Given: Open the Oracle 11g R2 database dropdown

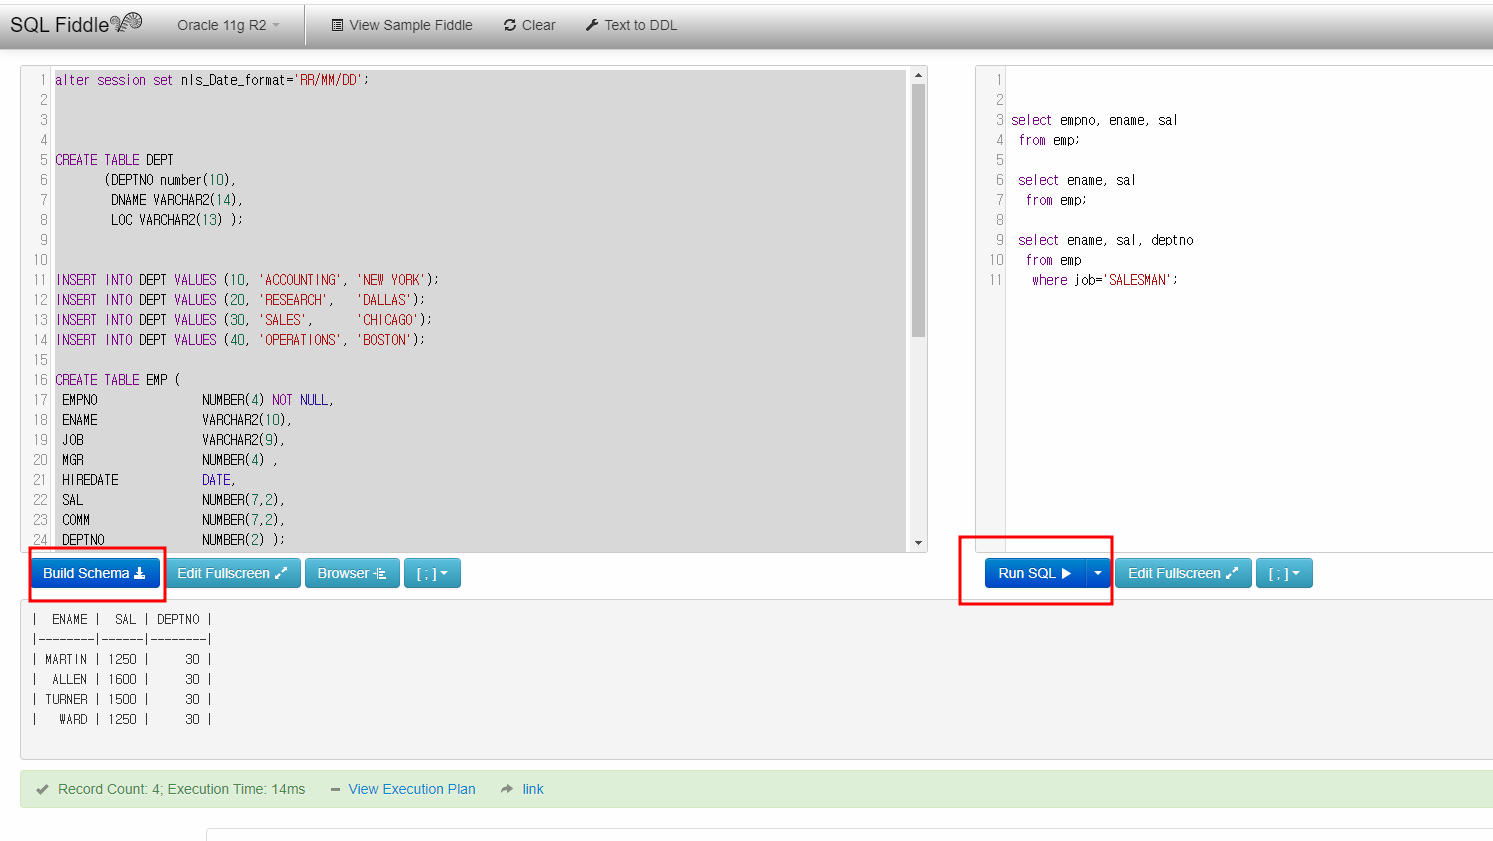Looking at the screenshot, I should coord(228,25).
